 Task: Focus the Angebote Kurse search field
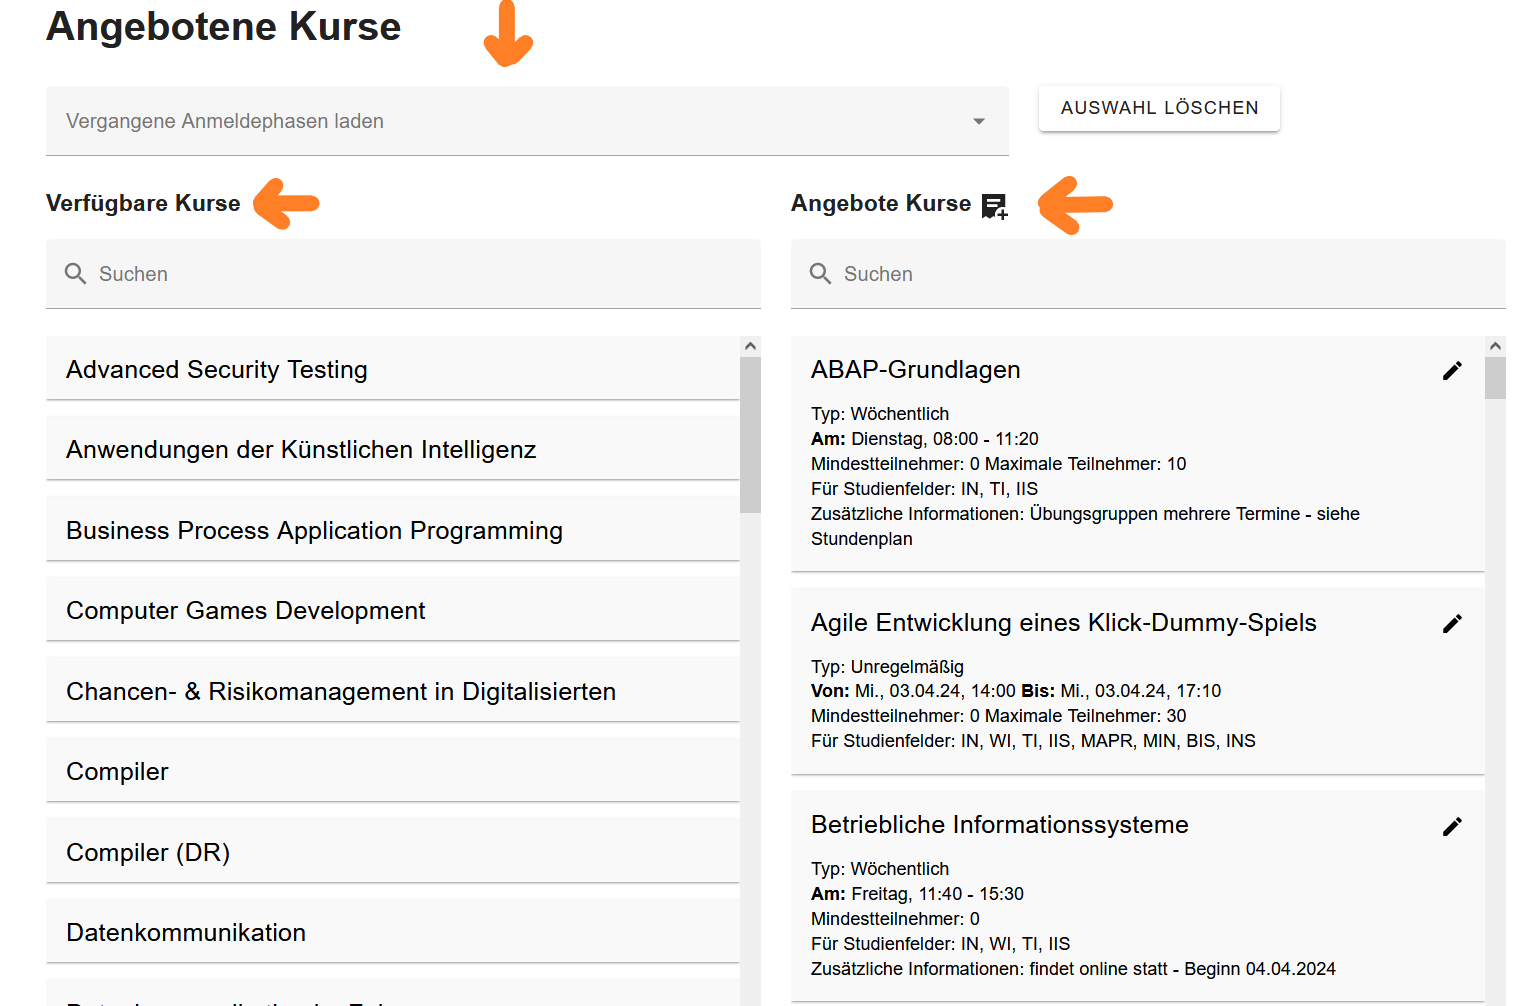coord(1160,274)
